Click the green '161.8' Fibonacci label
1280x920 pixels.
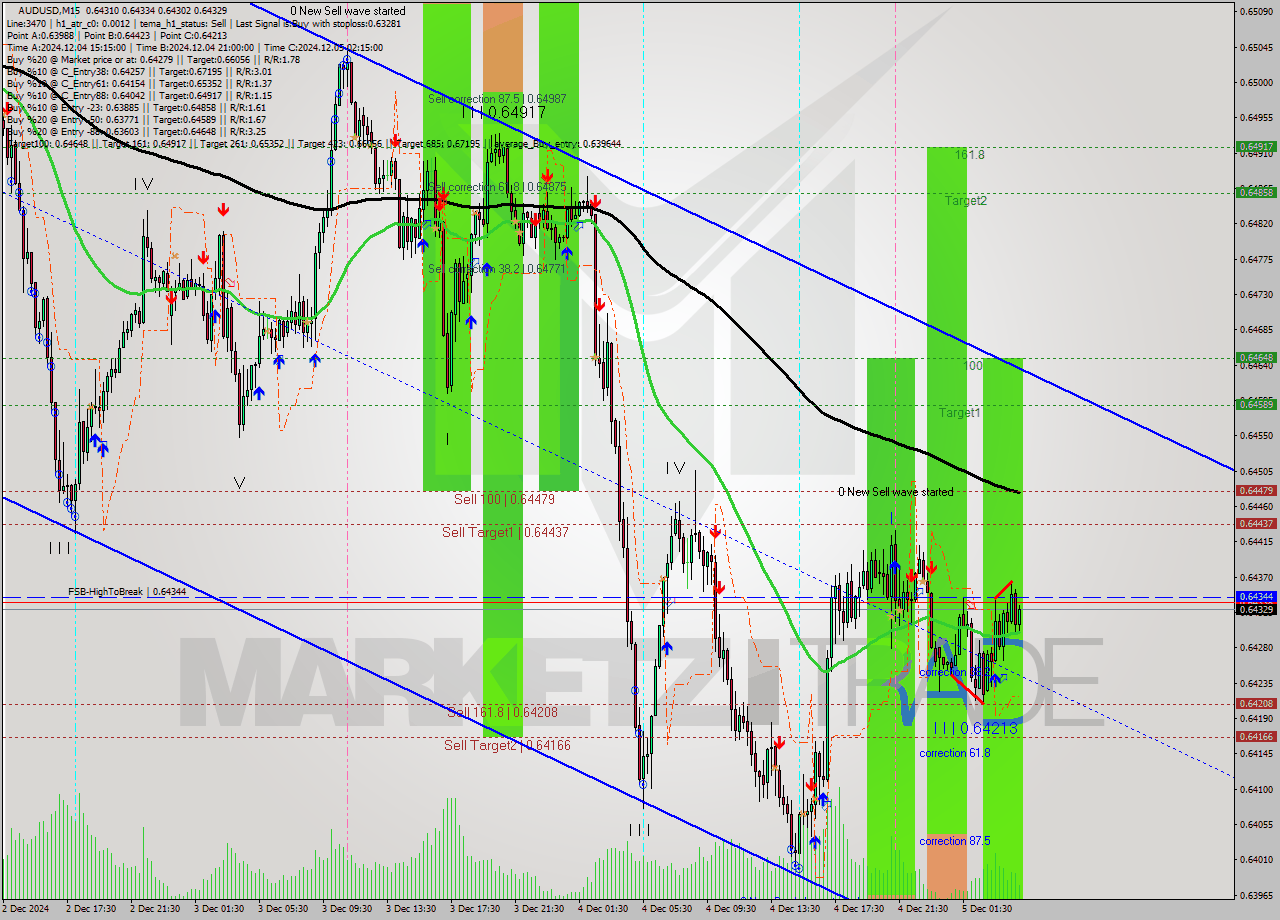tap(969, 155)
